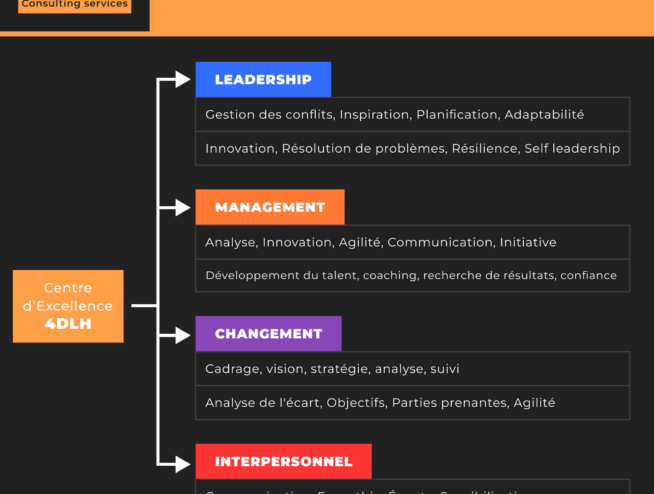Image resolution: width=654 pixels, height=494 pixels.
Task: Click the Consulting services label
Action: click(x=75, y=5)
